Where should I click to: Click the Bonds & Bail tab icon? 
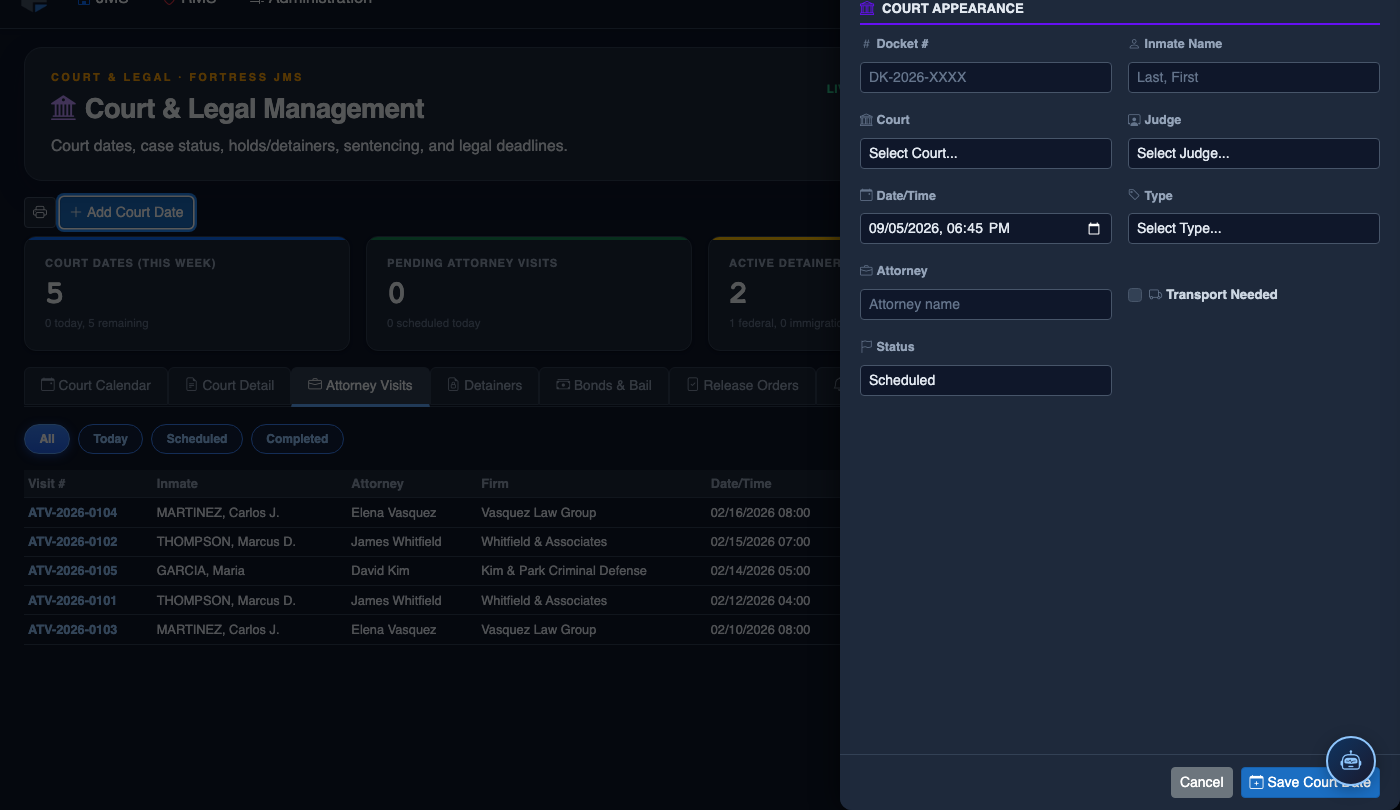pos(563,385)
